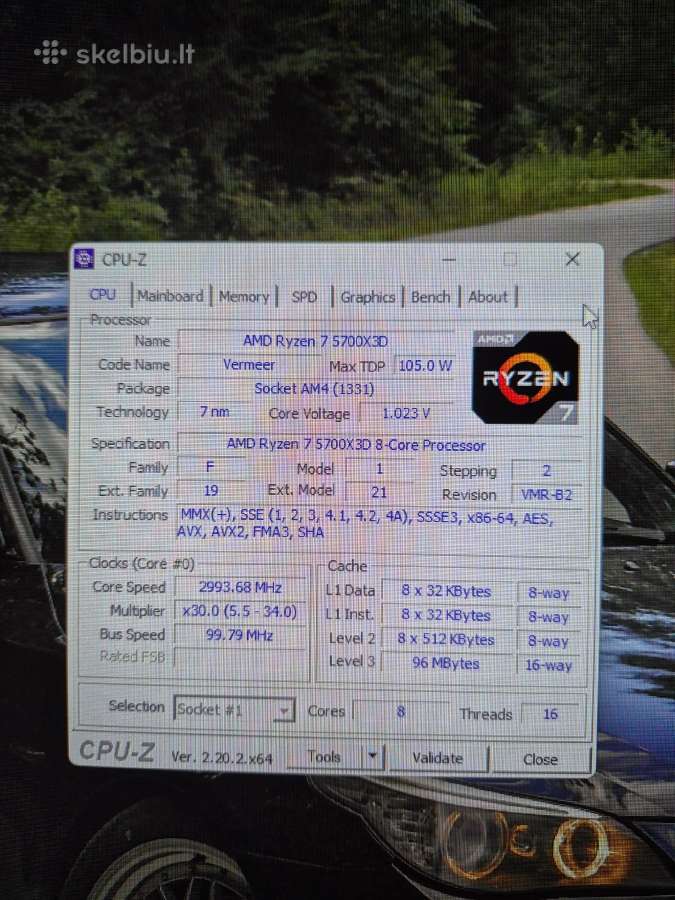
Task: Click the Package value Socket AM4 (1331)
Action: [315, 389]
